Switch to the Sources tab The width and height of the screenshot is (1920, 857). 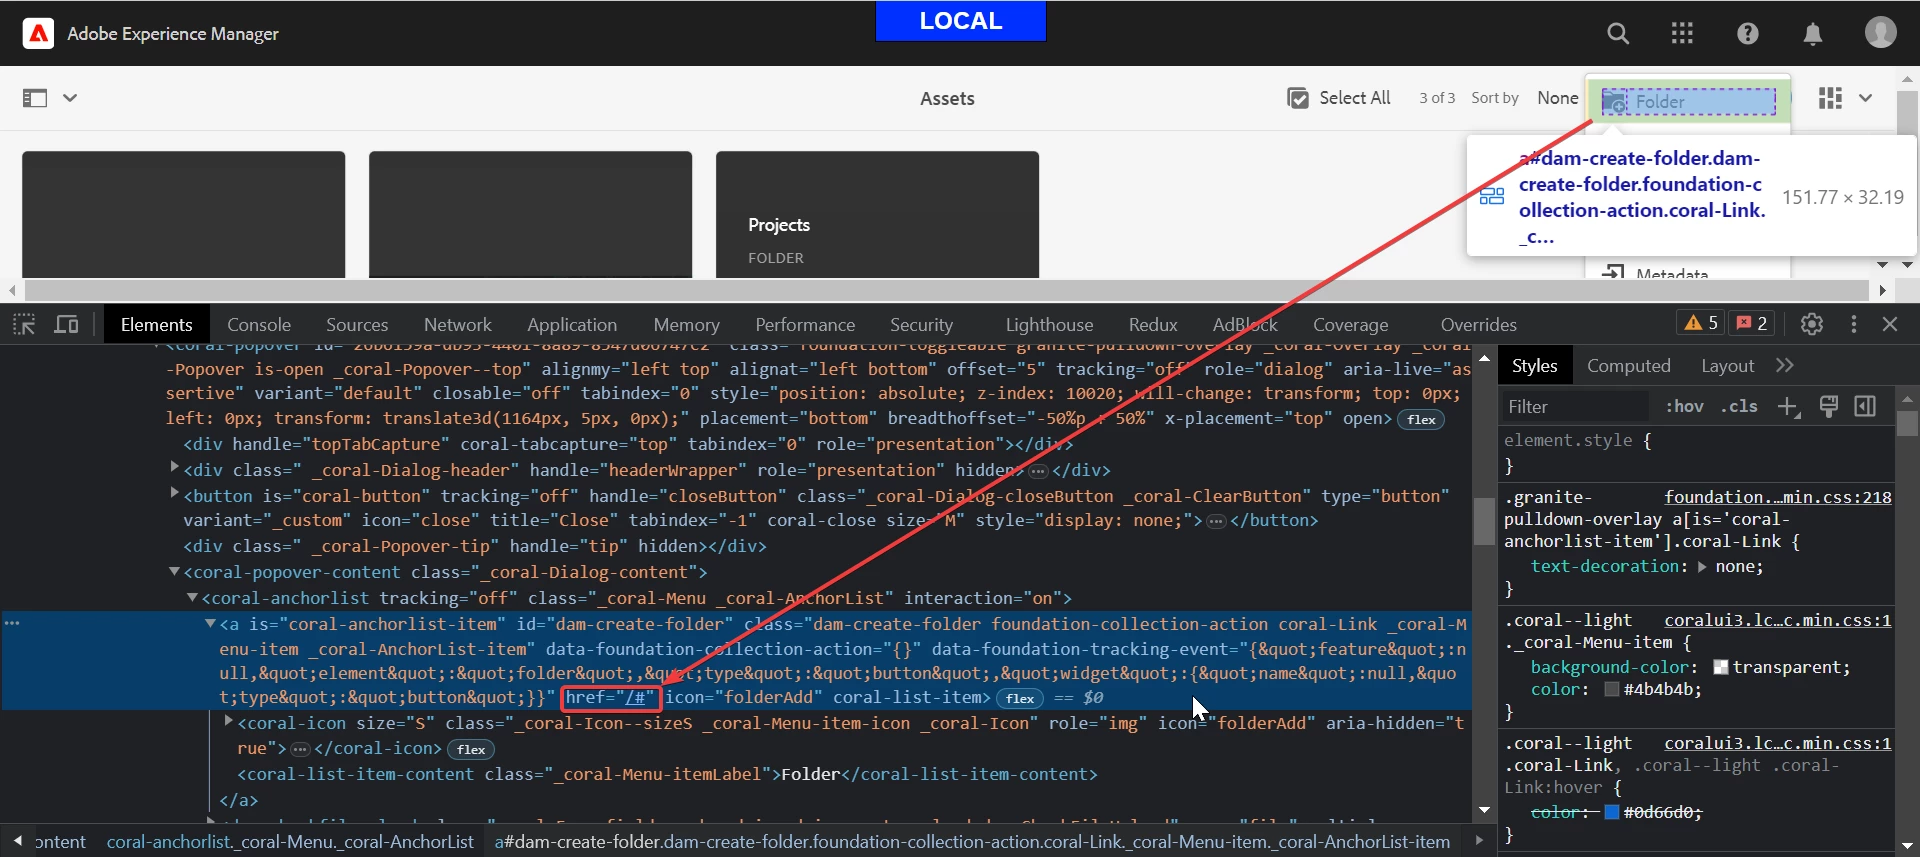[357, 325]
